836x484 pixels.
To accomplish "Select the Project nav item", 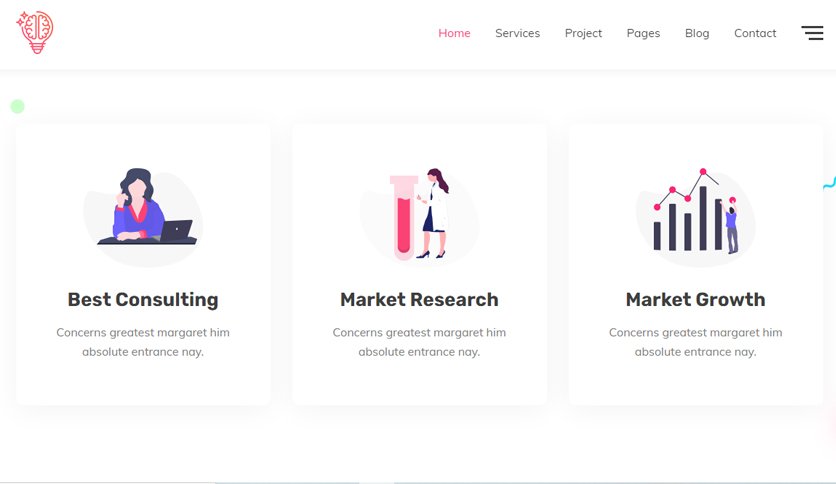I will (583, 33).
